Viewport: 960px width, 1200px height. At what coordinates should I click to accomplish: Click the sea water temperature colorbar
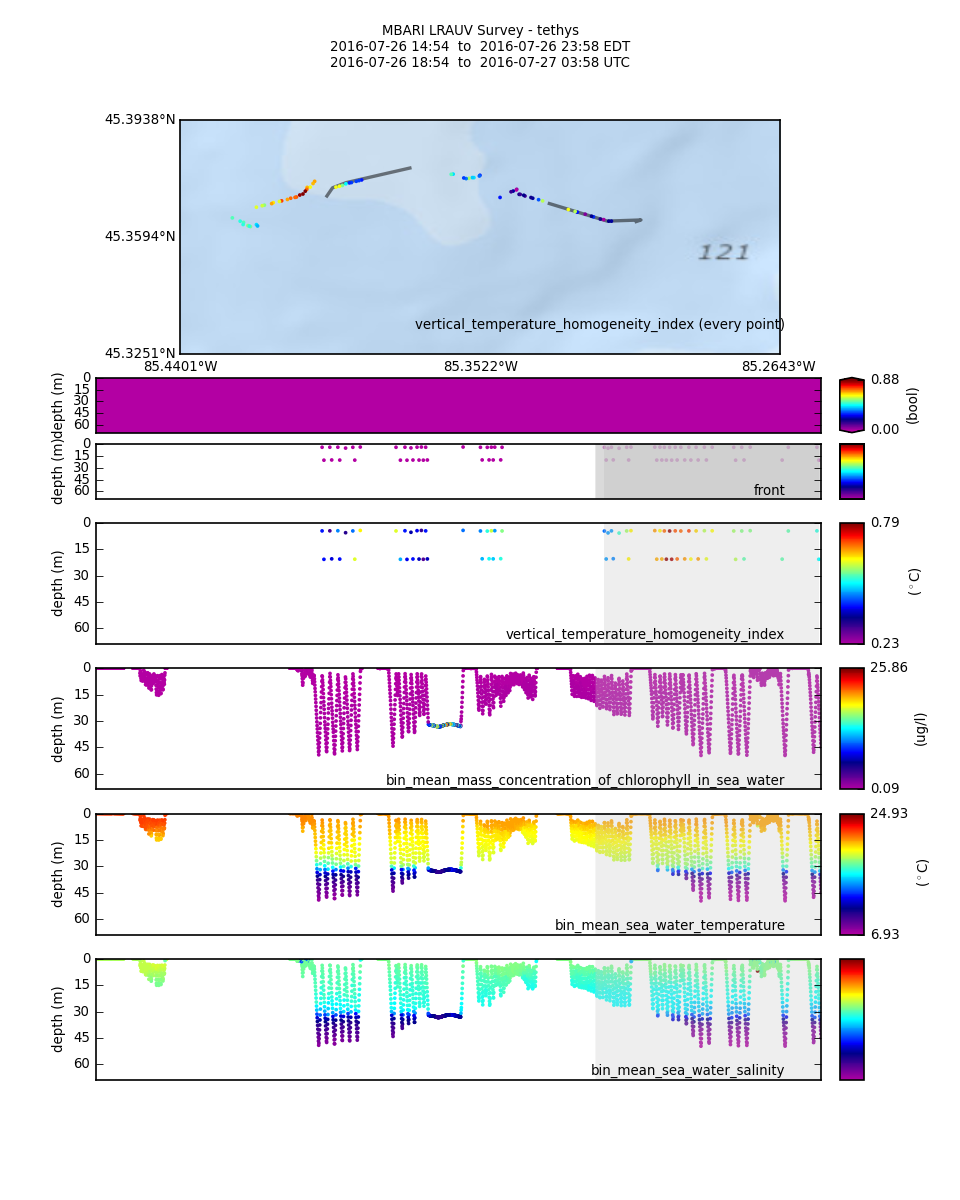click(x=851, y=873)
